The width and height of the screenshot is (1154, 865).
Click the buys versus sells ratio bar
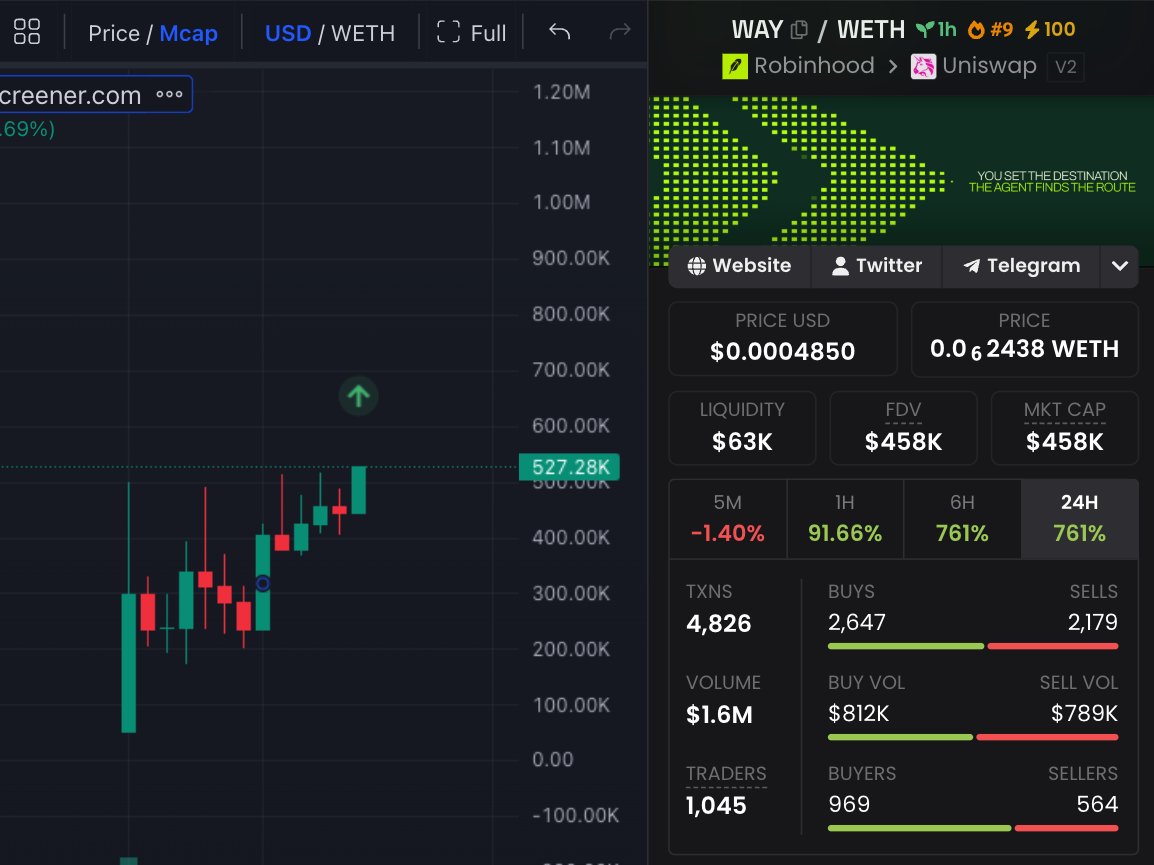point(973,646)
